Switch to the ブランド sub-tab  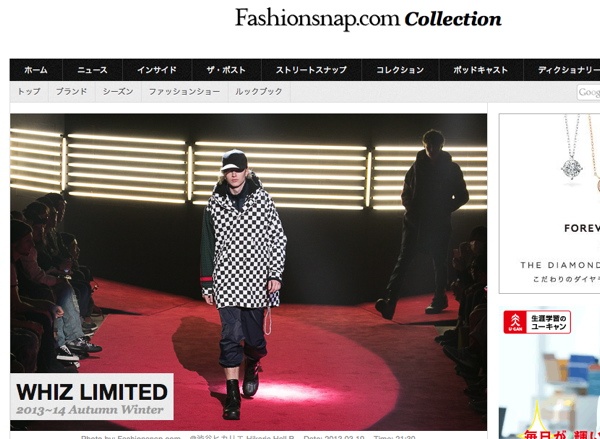pos(72,92)
